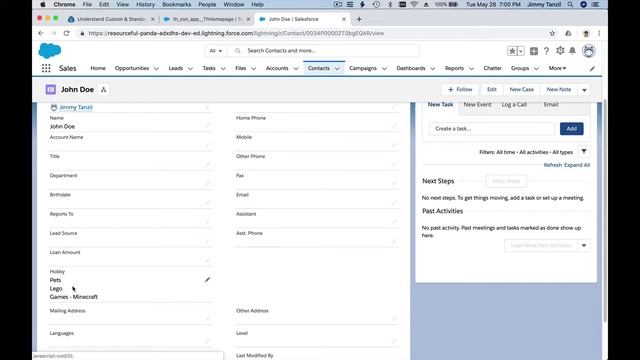The width and height of the screenshot is (640, 360).
Task: Click the browser Back arrow
Action: (x=41, y=33)
